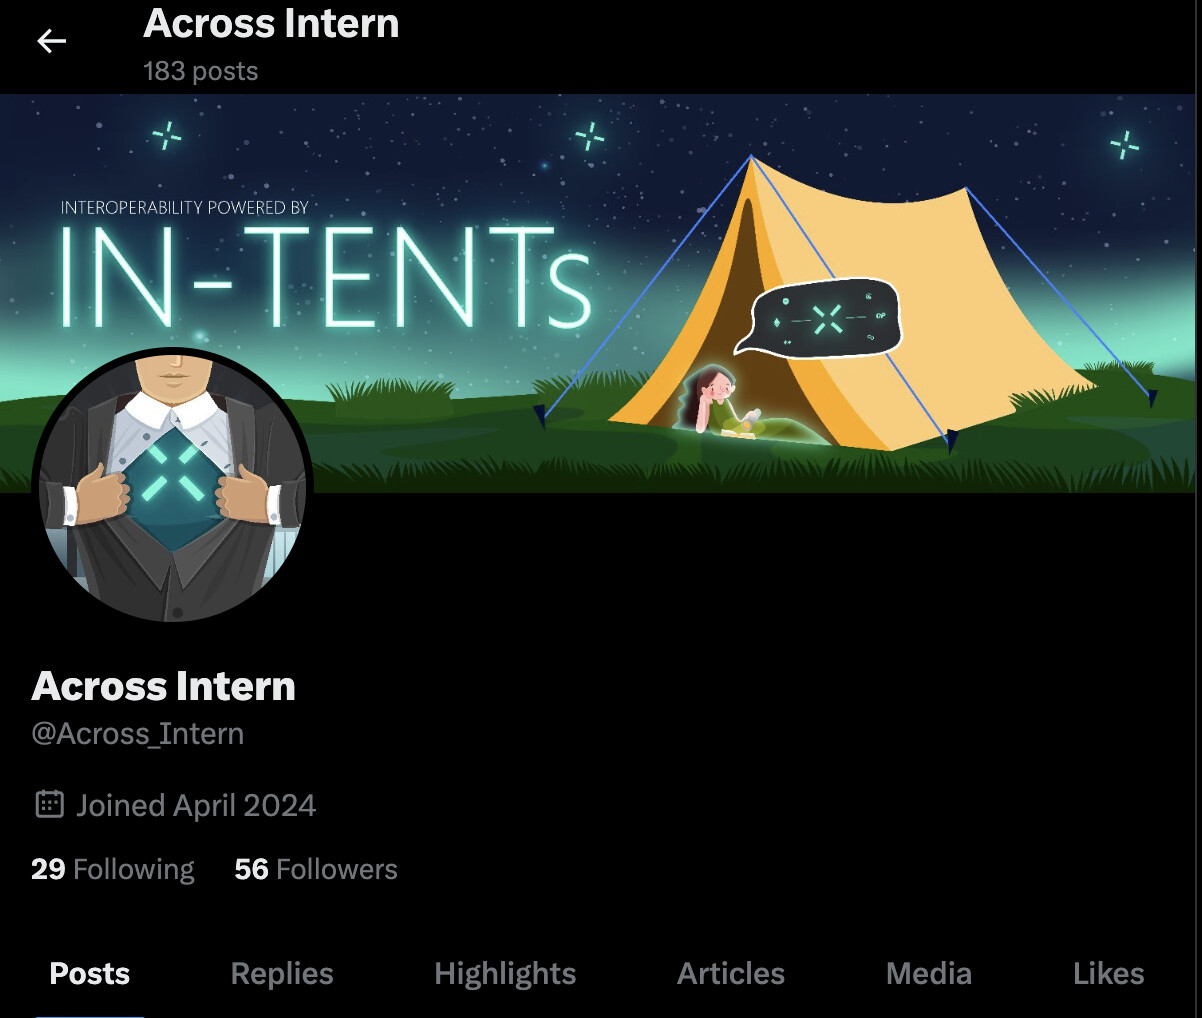
Task: Switch to the Replies tab
Action: (x=282, y=974)
